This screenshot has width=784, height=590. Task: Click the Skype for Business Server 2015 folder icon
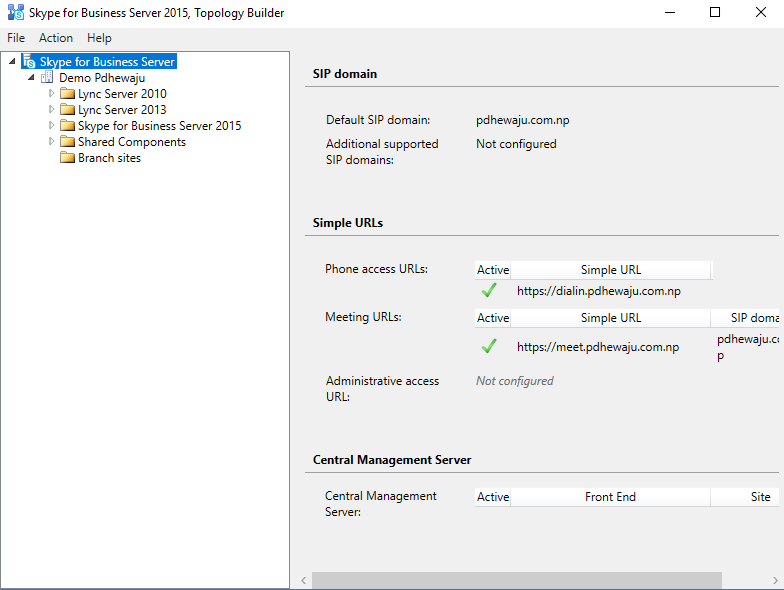pos(67,126)
